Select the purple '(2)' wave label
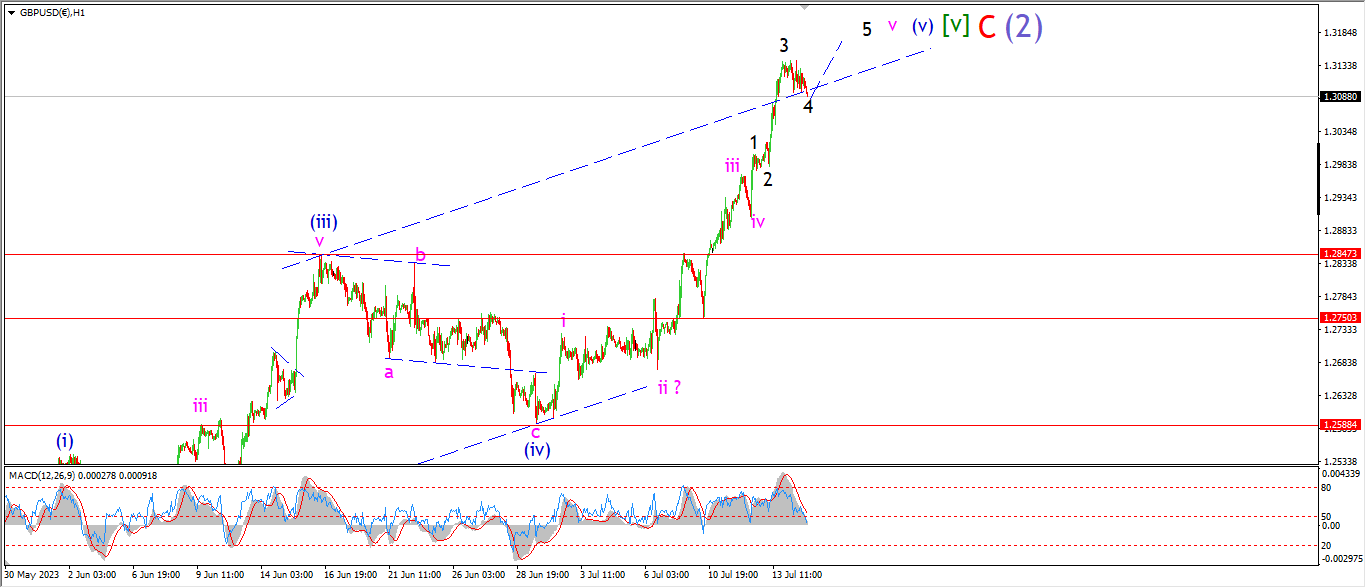1366x588 pixels. 1024,27
